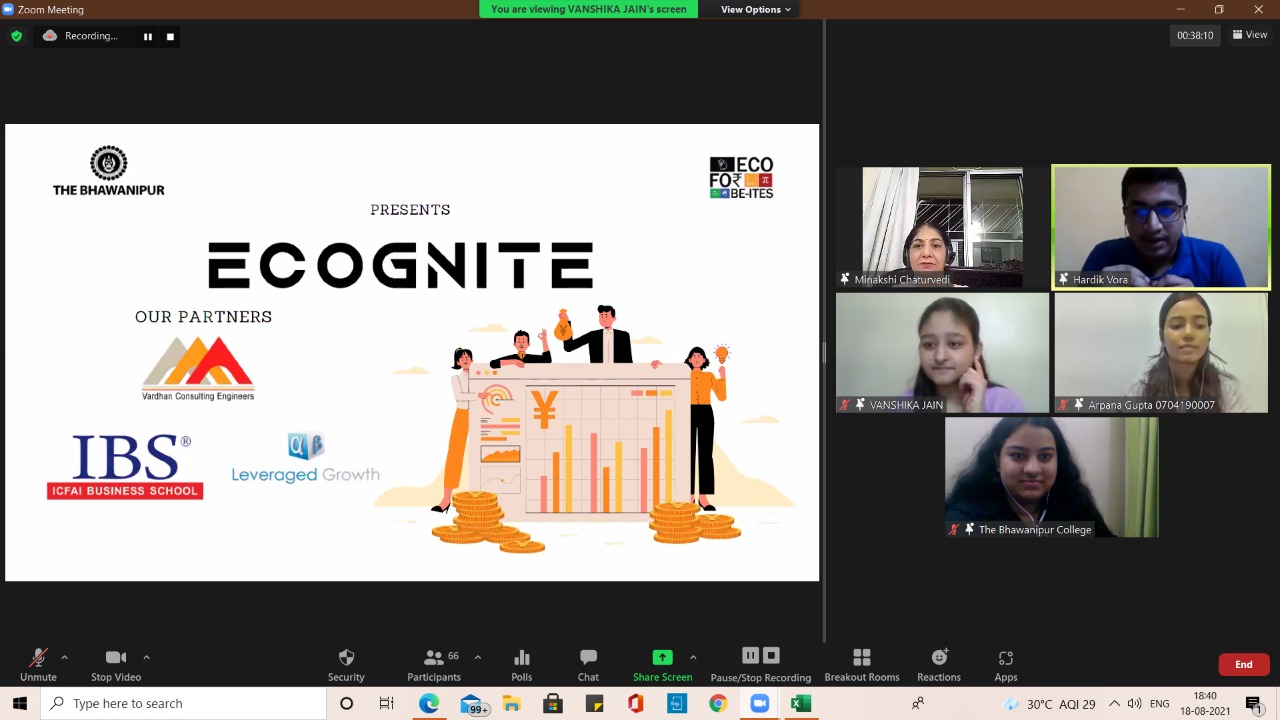The image size is (1280, 720).
Task: Click the red End button
Action: click(1243, 664)
